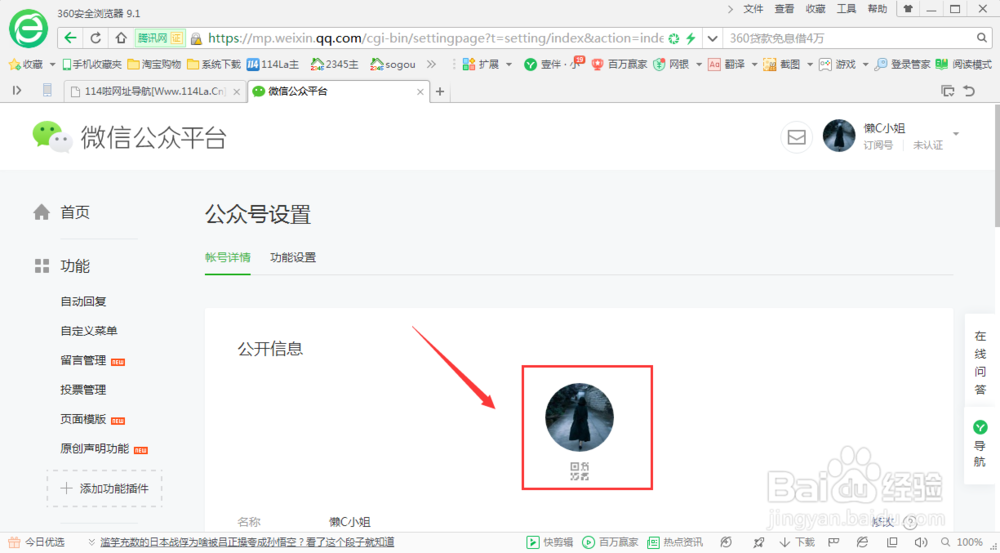Enable 阅读模式 reading mode

(964, 64)
